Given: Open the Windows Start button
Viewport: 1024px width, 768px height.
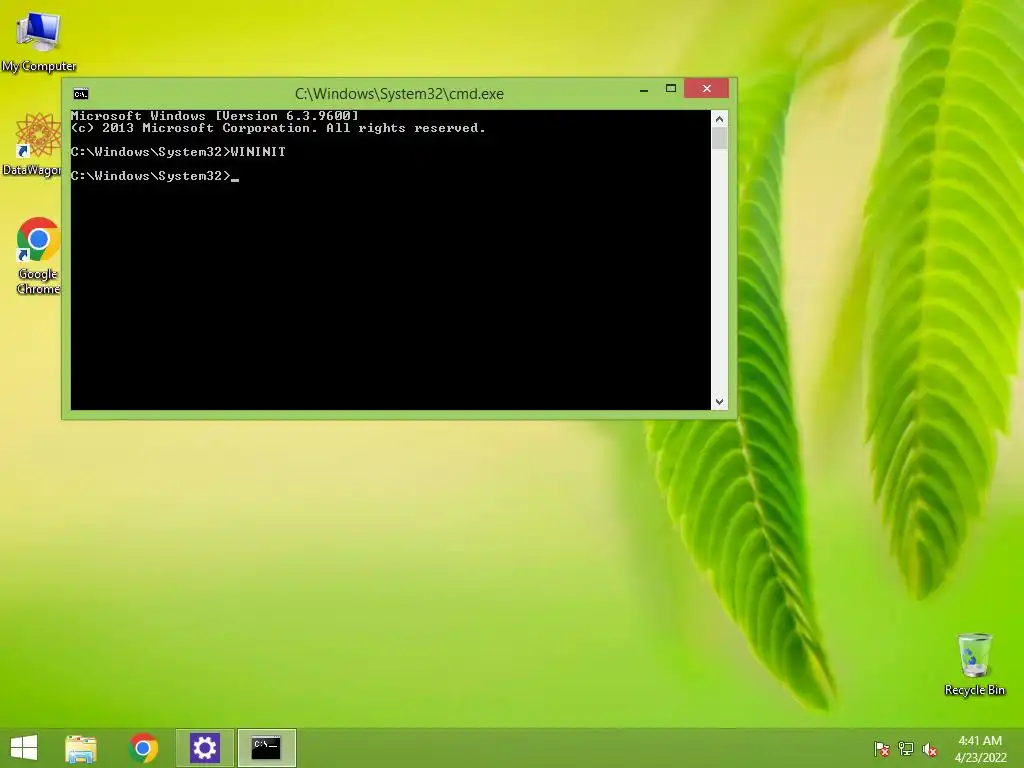Looking at the screenshot, I should [24, 748].
